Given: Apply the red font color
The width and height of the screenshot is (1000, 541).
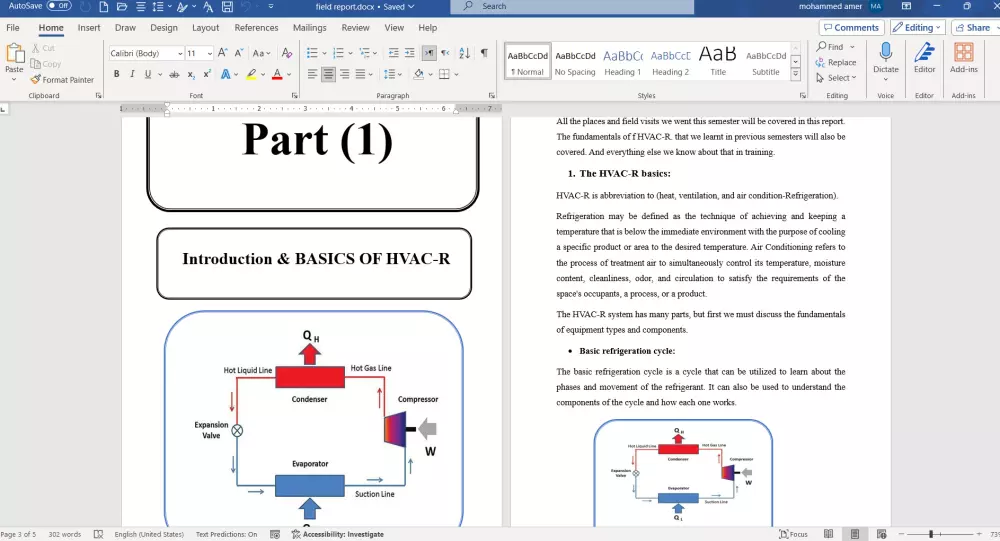Looking at the screenshot, I should click(277, 75).
